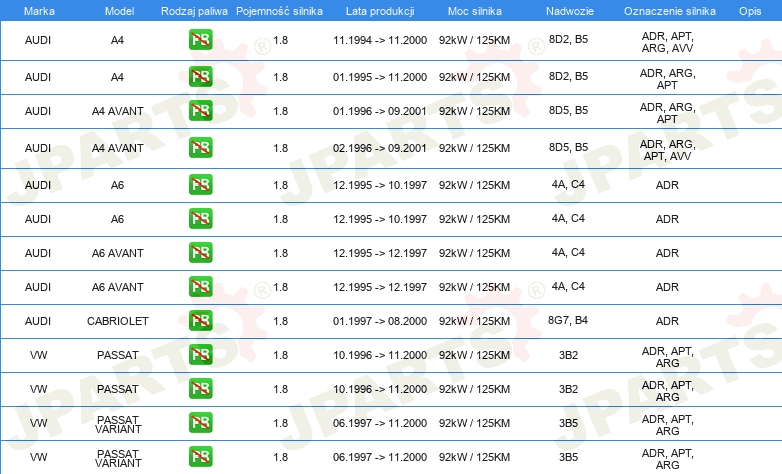This screenshot has height=474, width=782.
Task: Select the date range 01.1996 -> 09.2001
Action: (380, 111)
